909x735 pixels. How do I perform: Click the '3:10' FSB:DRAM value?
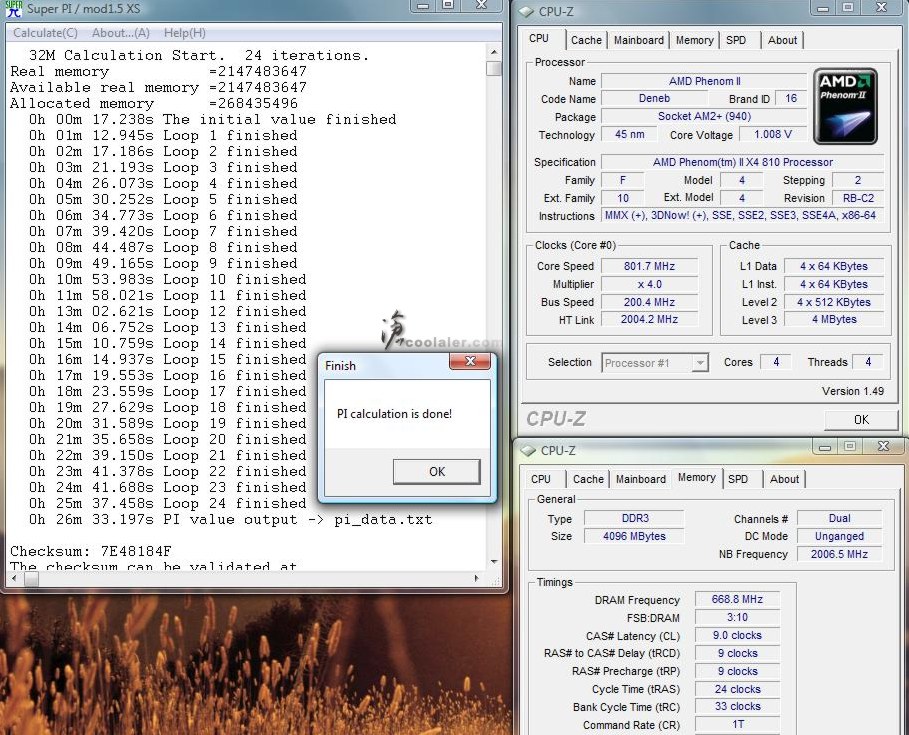pos(737,617)
